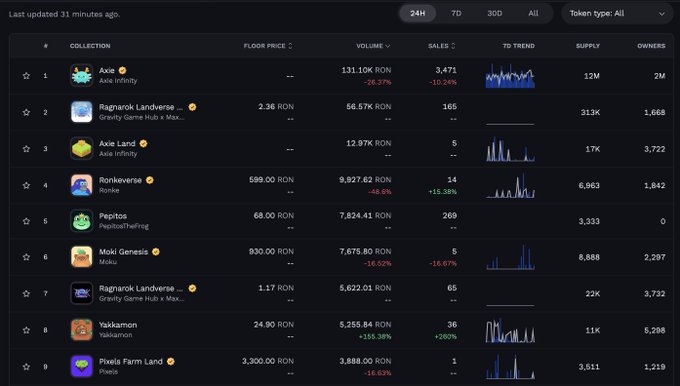Image resolution: width=680 pixels, height=386 pixels.
Task: Click the Last updated 31 minutes ago text
Action: [64, 14]
